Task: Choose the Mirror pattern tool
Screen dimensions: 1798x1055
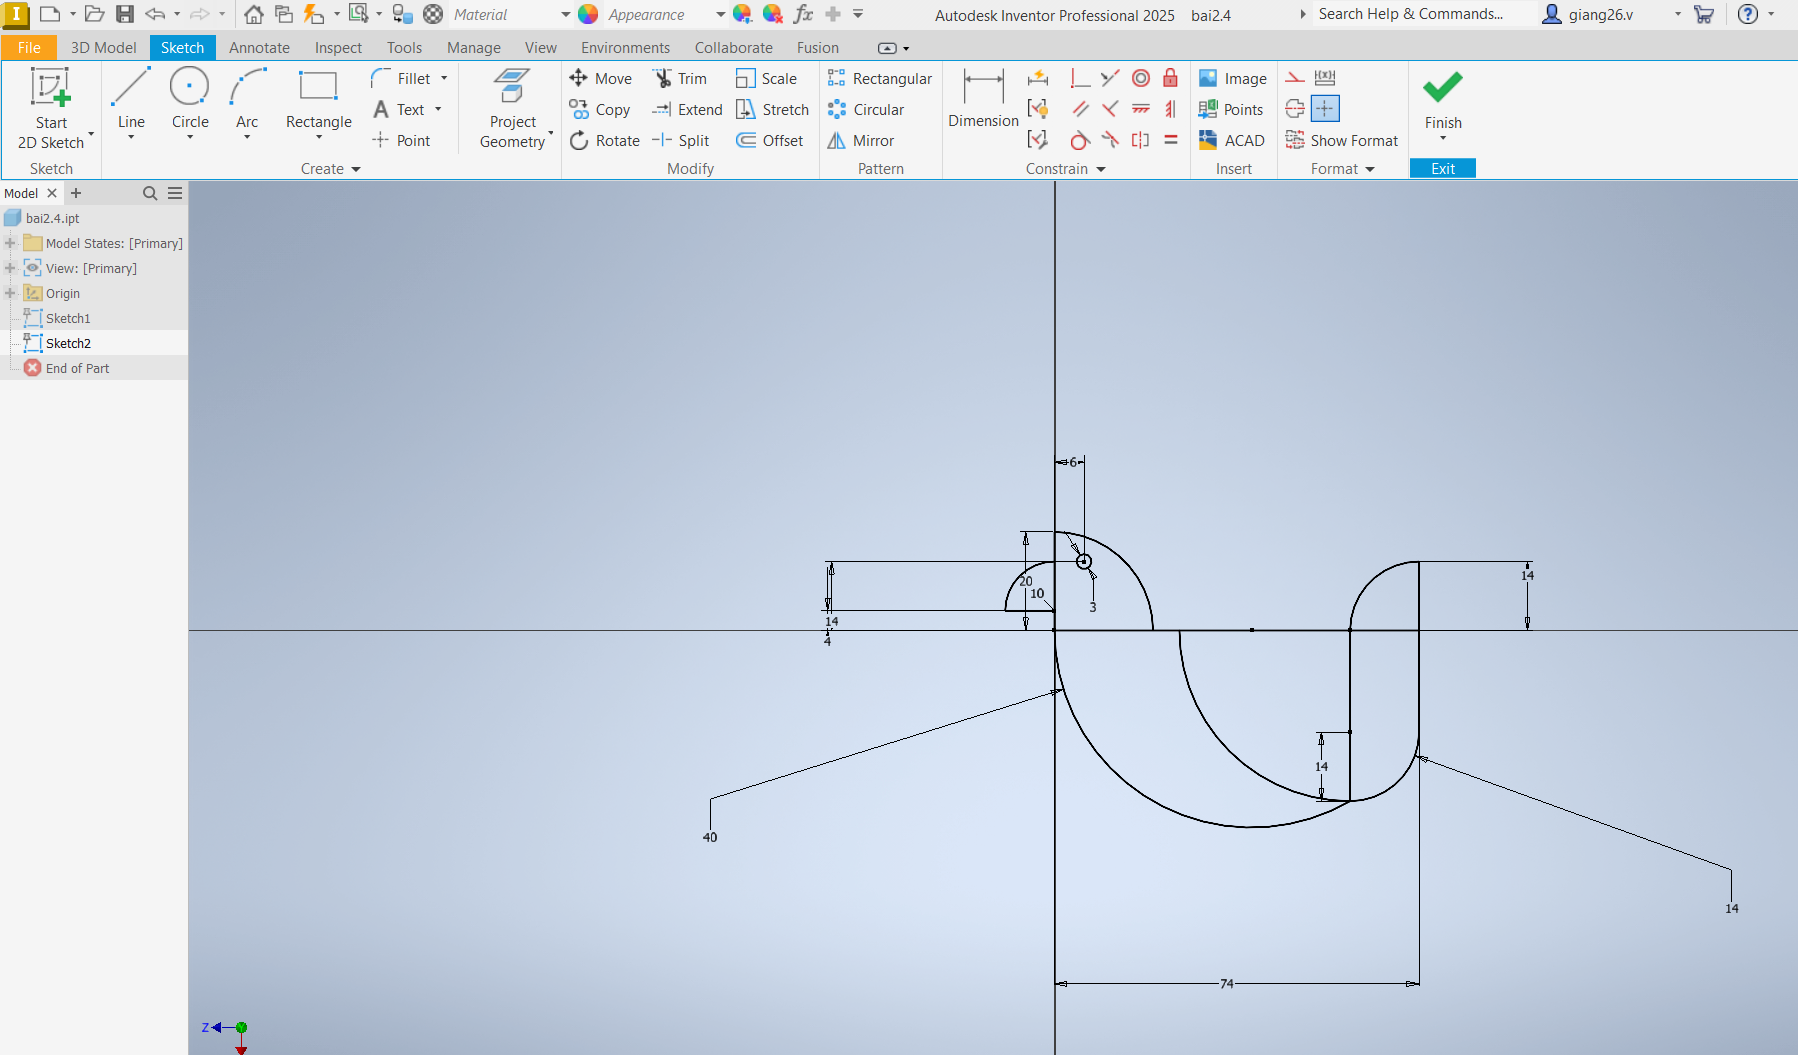Action: point(861,141)
